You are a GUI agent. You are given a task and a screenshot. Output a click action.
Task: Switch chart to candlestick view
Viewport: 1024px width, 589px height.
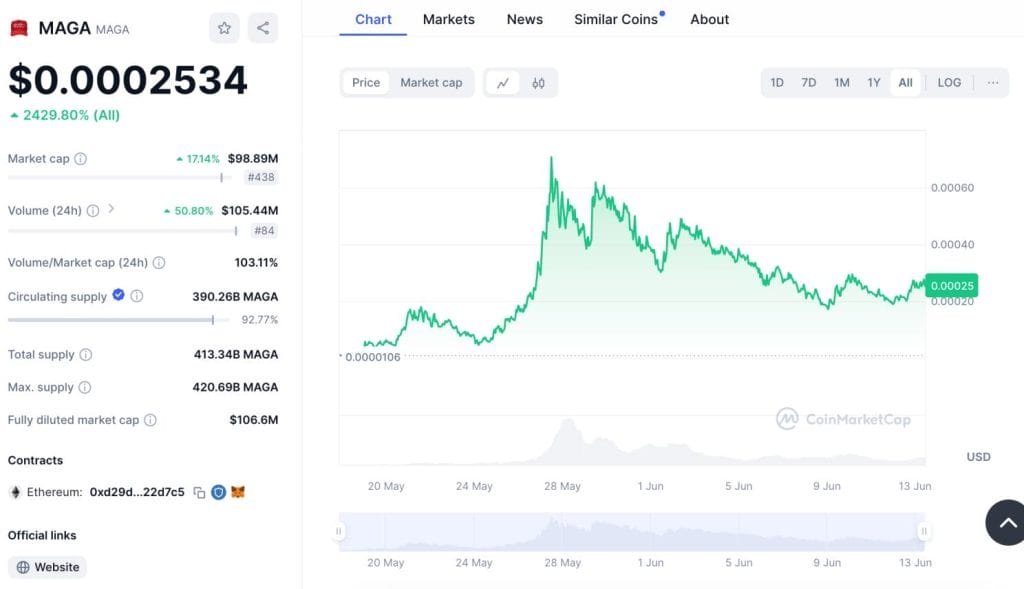tap(537, 83)
